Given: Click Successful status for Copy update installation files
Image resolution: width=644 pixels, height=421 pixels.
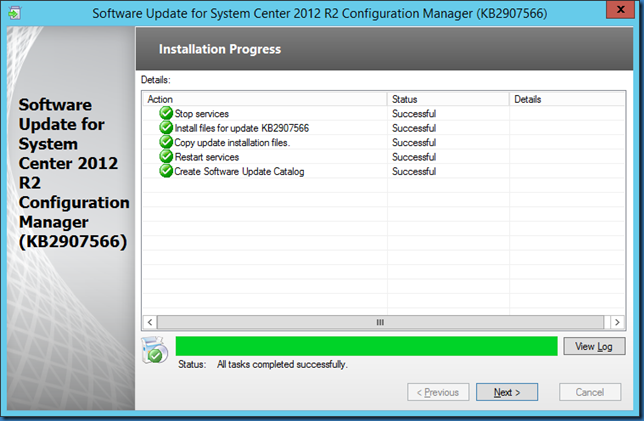Looking at the screenshot, I should coord(414,143).
